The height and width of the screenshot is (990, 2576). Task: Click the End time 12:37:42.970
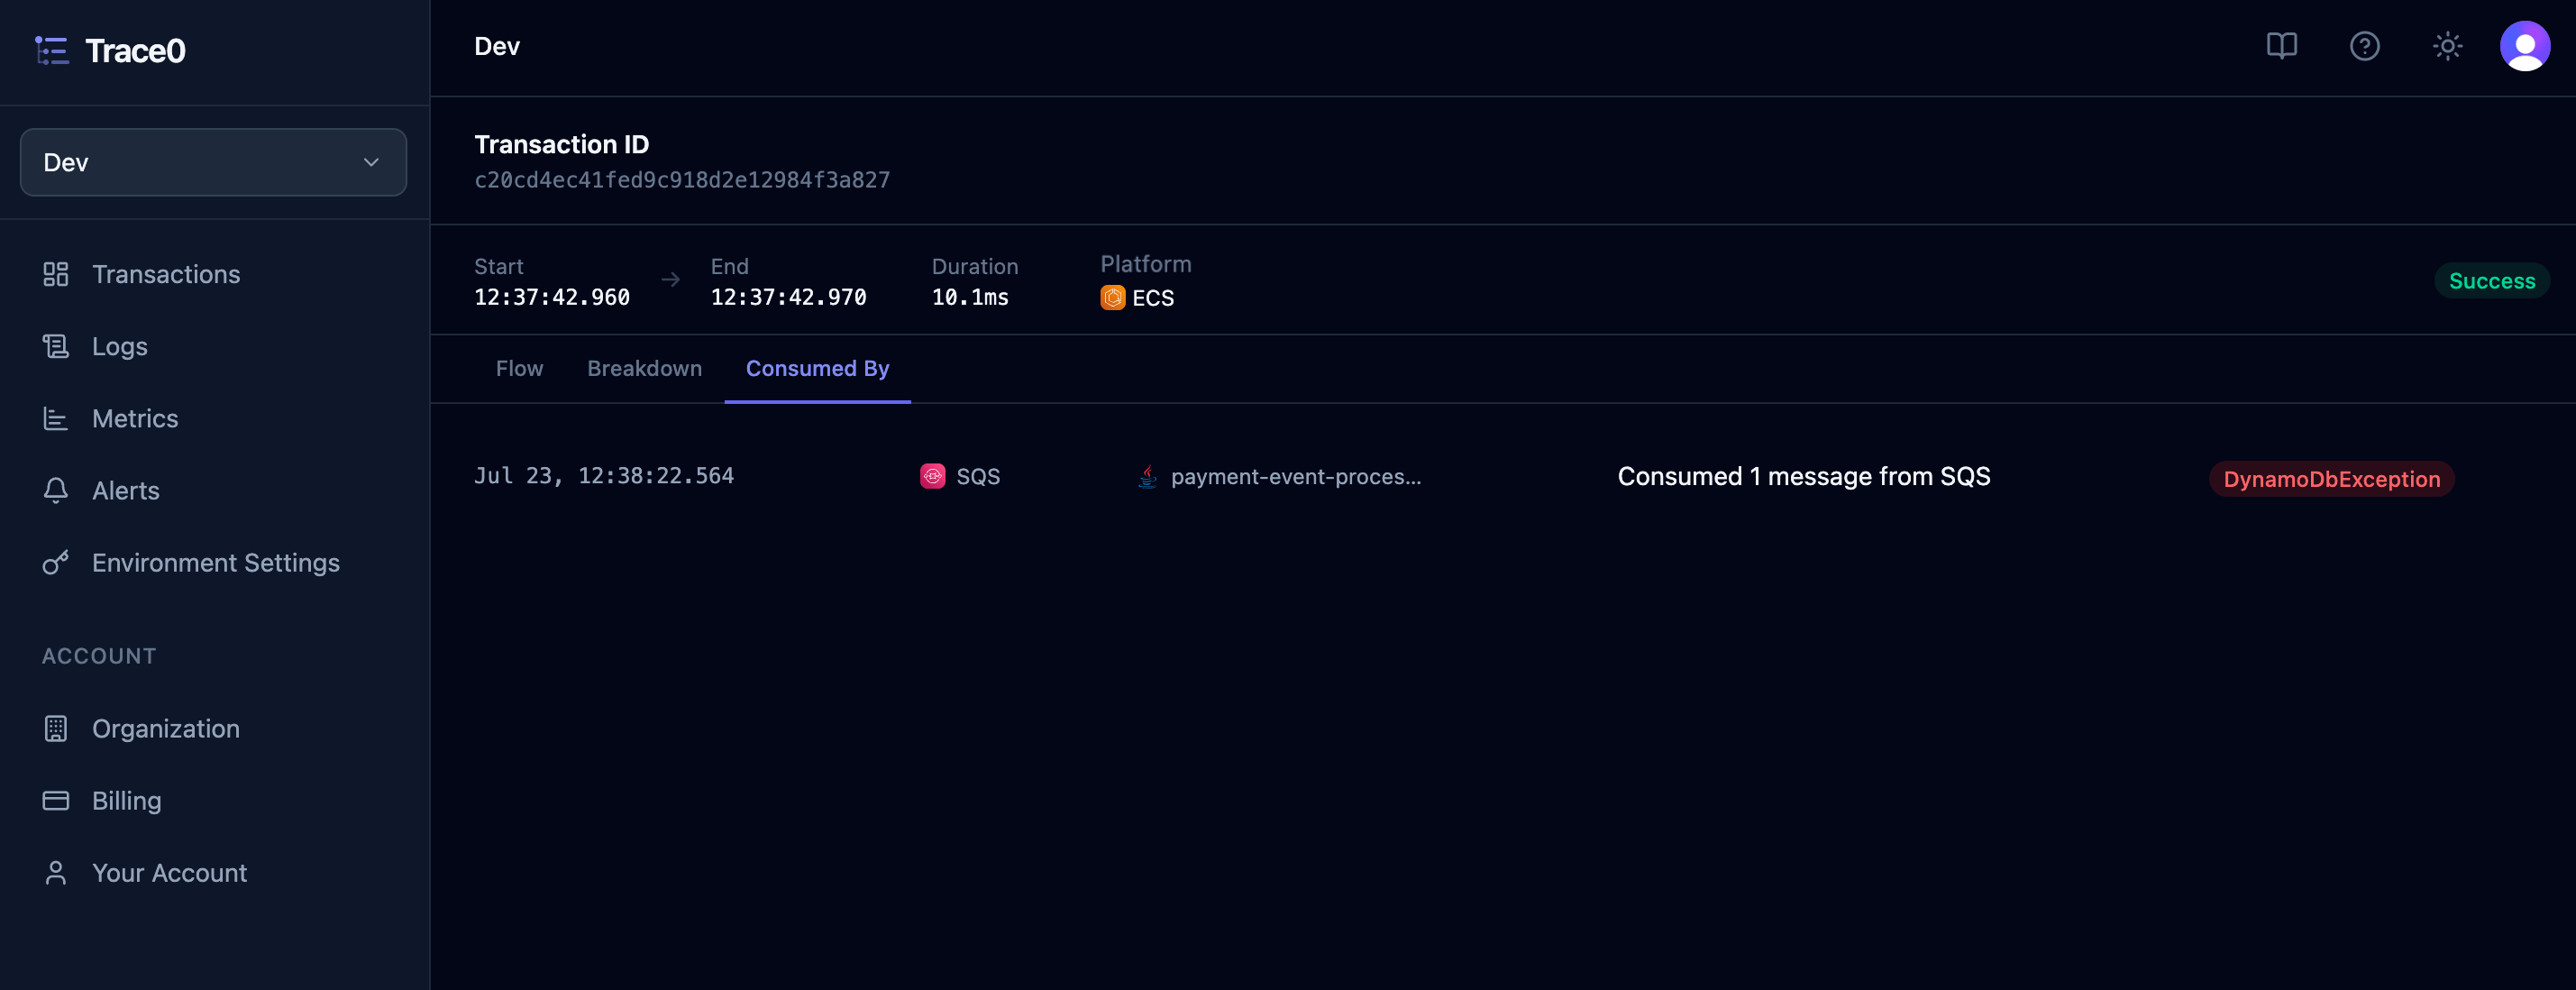click(x=788, y=297)
